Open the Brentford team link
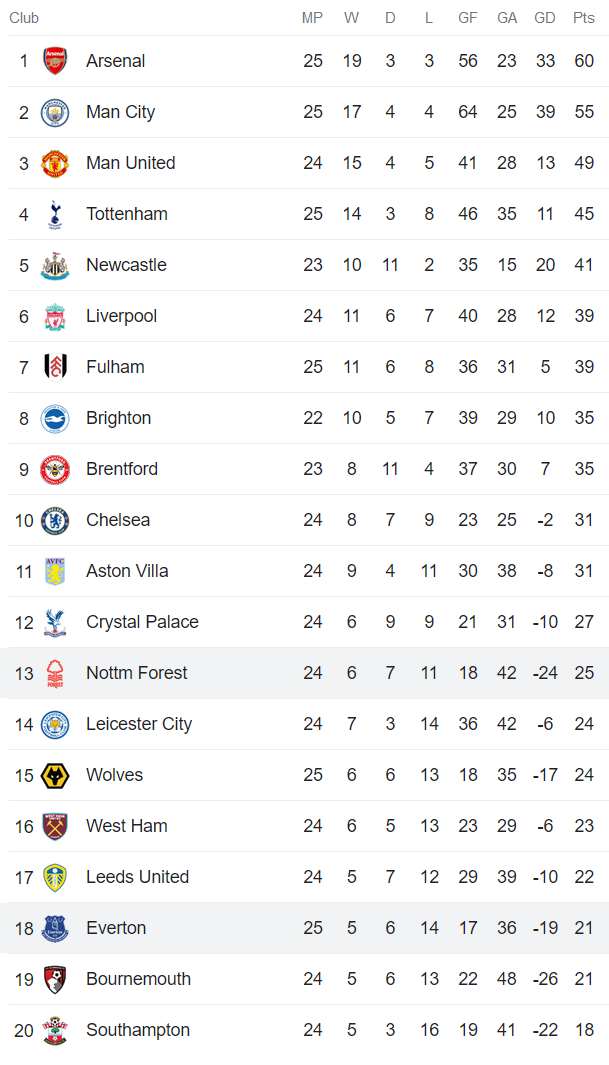 [x=122, y=469]
